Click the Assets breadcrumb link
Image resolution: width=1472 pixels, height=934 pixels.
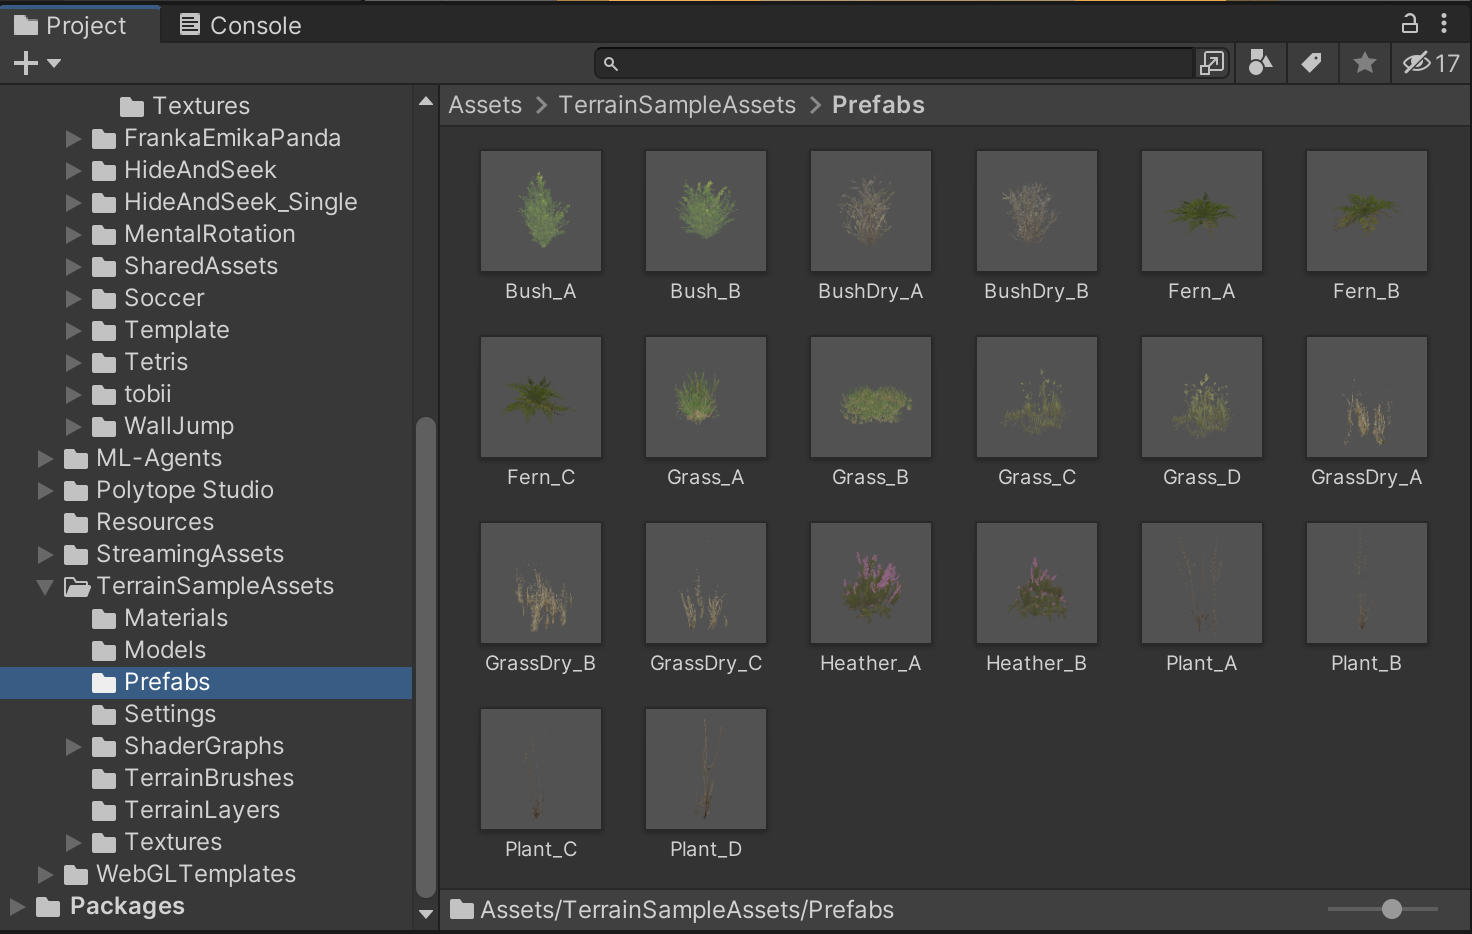pyautogui.click(x=485, y=105)
